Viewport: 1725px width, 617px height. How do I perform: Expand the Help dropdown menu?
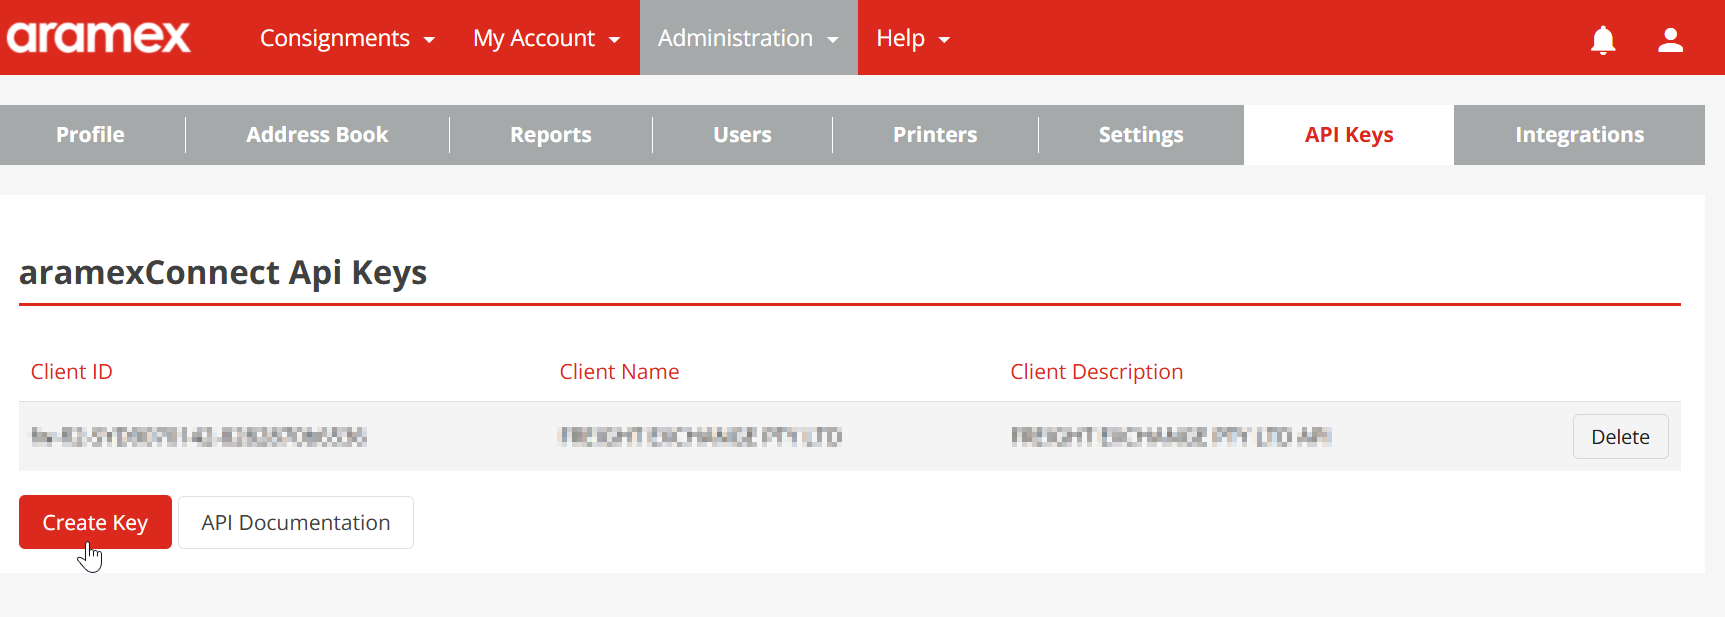click(913, 38)
